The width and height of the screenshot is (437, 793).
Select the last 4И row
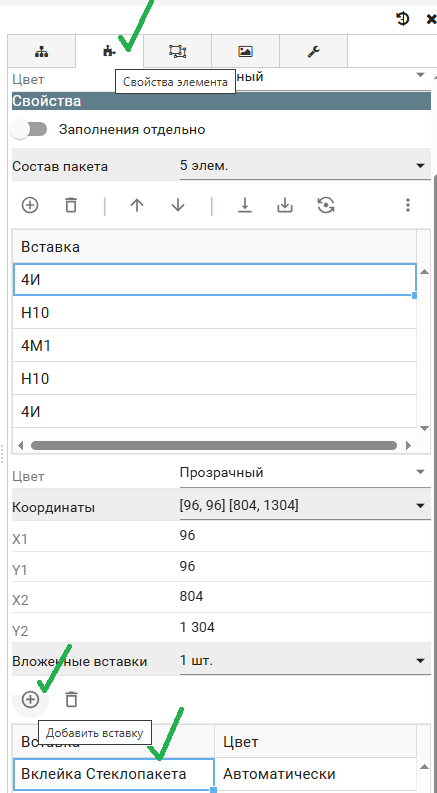click(x=214, y=412)
